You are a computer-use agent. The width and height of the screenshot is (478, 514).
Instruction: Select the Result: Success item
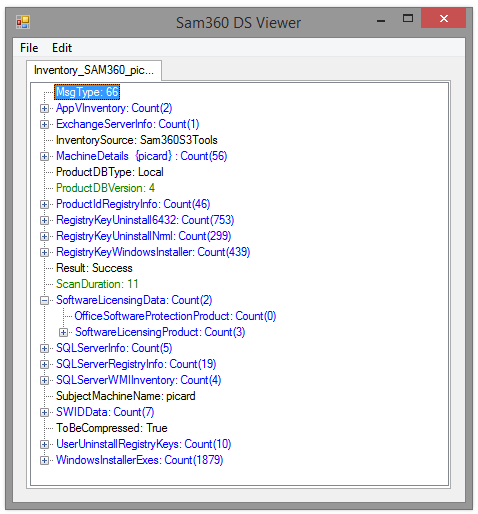pyautogui.click(x=94, y=268)
